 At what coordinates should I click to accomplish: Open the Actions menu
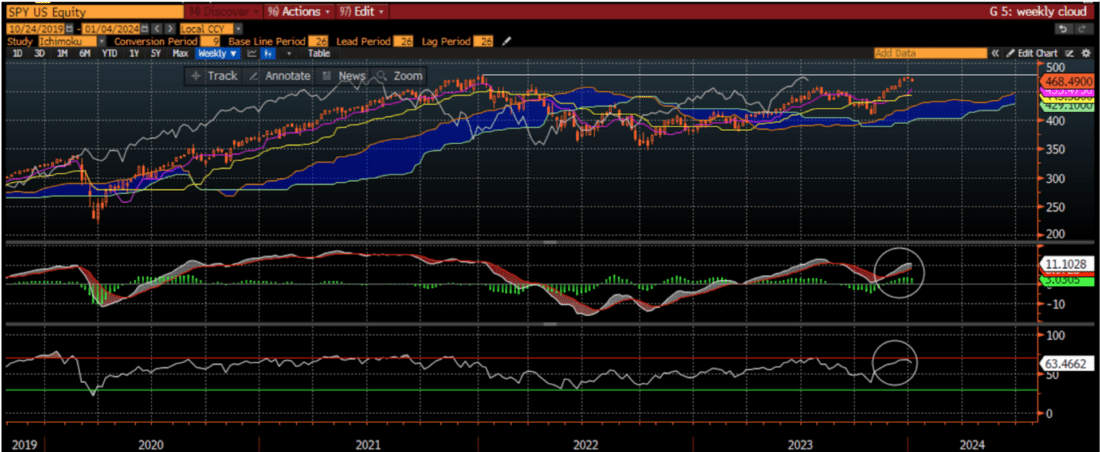pos(302,11)
